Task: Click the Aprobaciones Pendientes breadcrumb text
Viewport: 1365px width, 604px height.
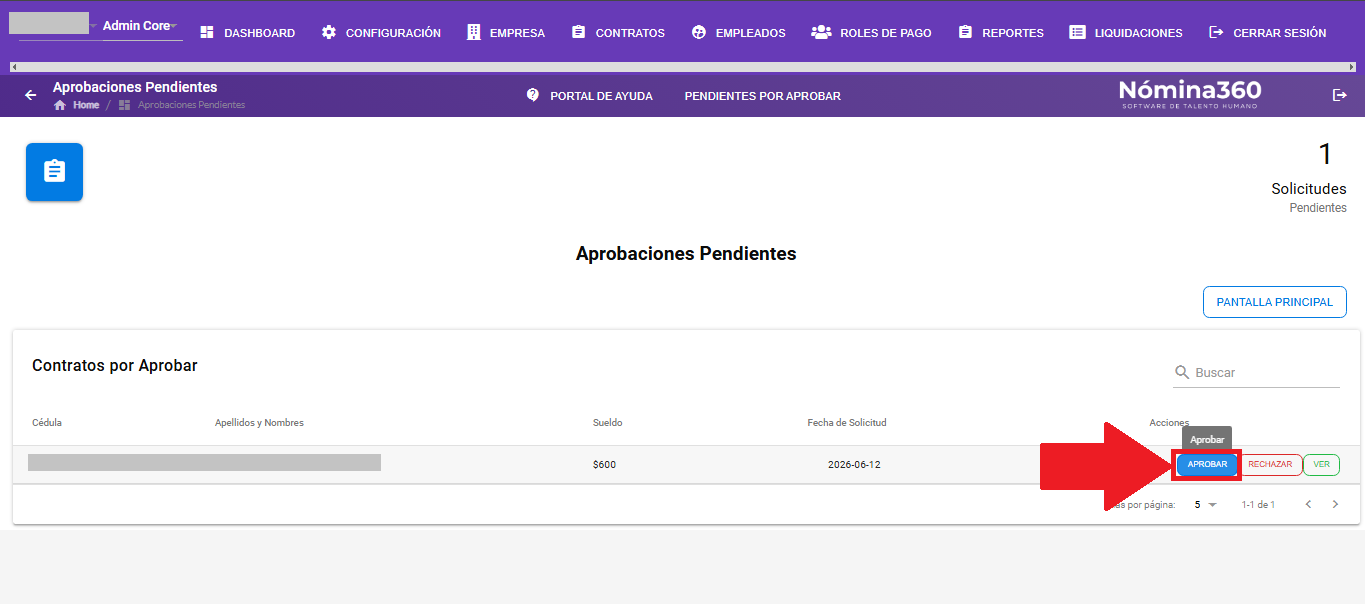Action: coord(191,105)
